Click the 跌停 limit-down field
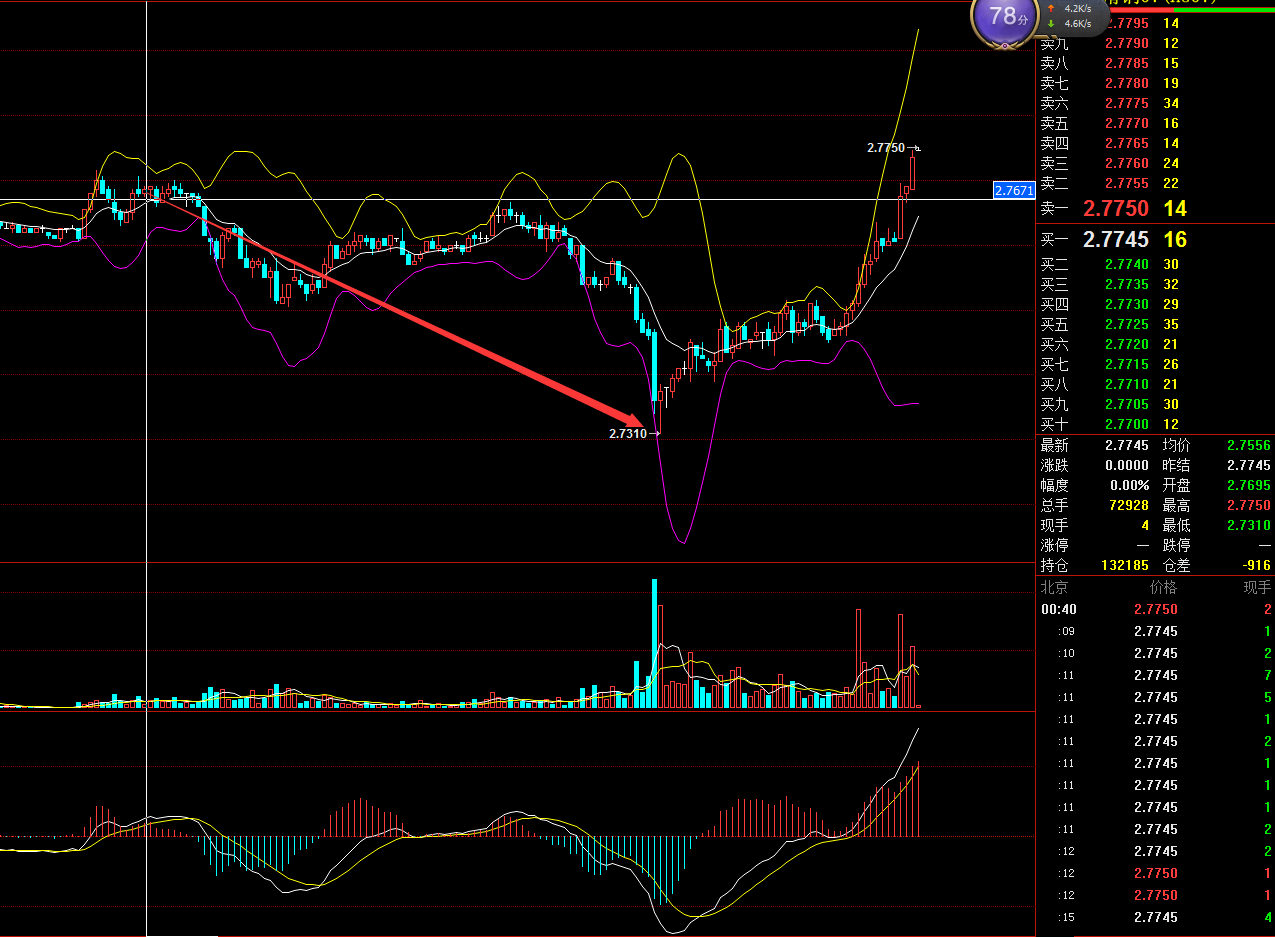The height and width of the screenshot is (937, 1275). pyautogui.click(x=1217, y=545)
